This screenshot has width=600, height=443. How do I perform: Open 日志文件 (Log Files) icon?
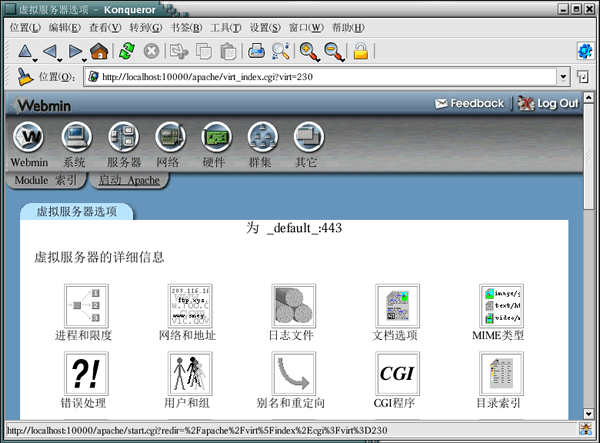click(x=293, y=306)
